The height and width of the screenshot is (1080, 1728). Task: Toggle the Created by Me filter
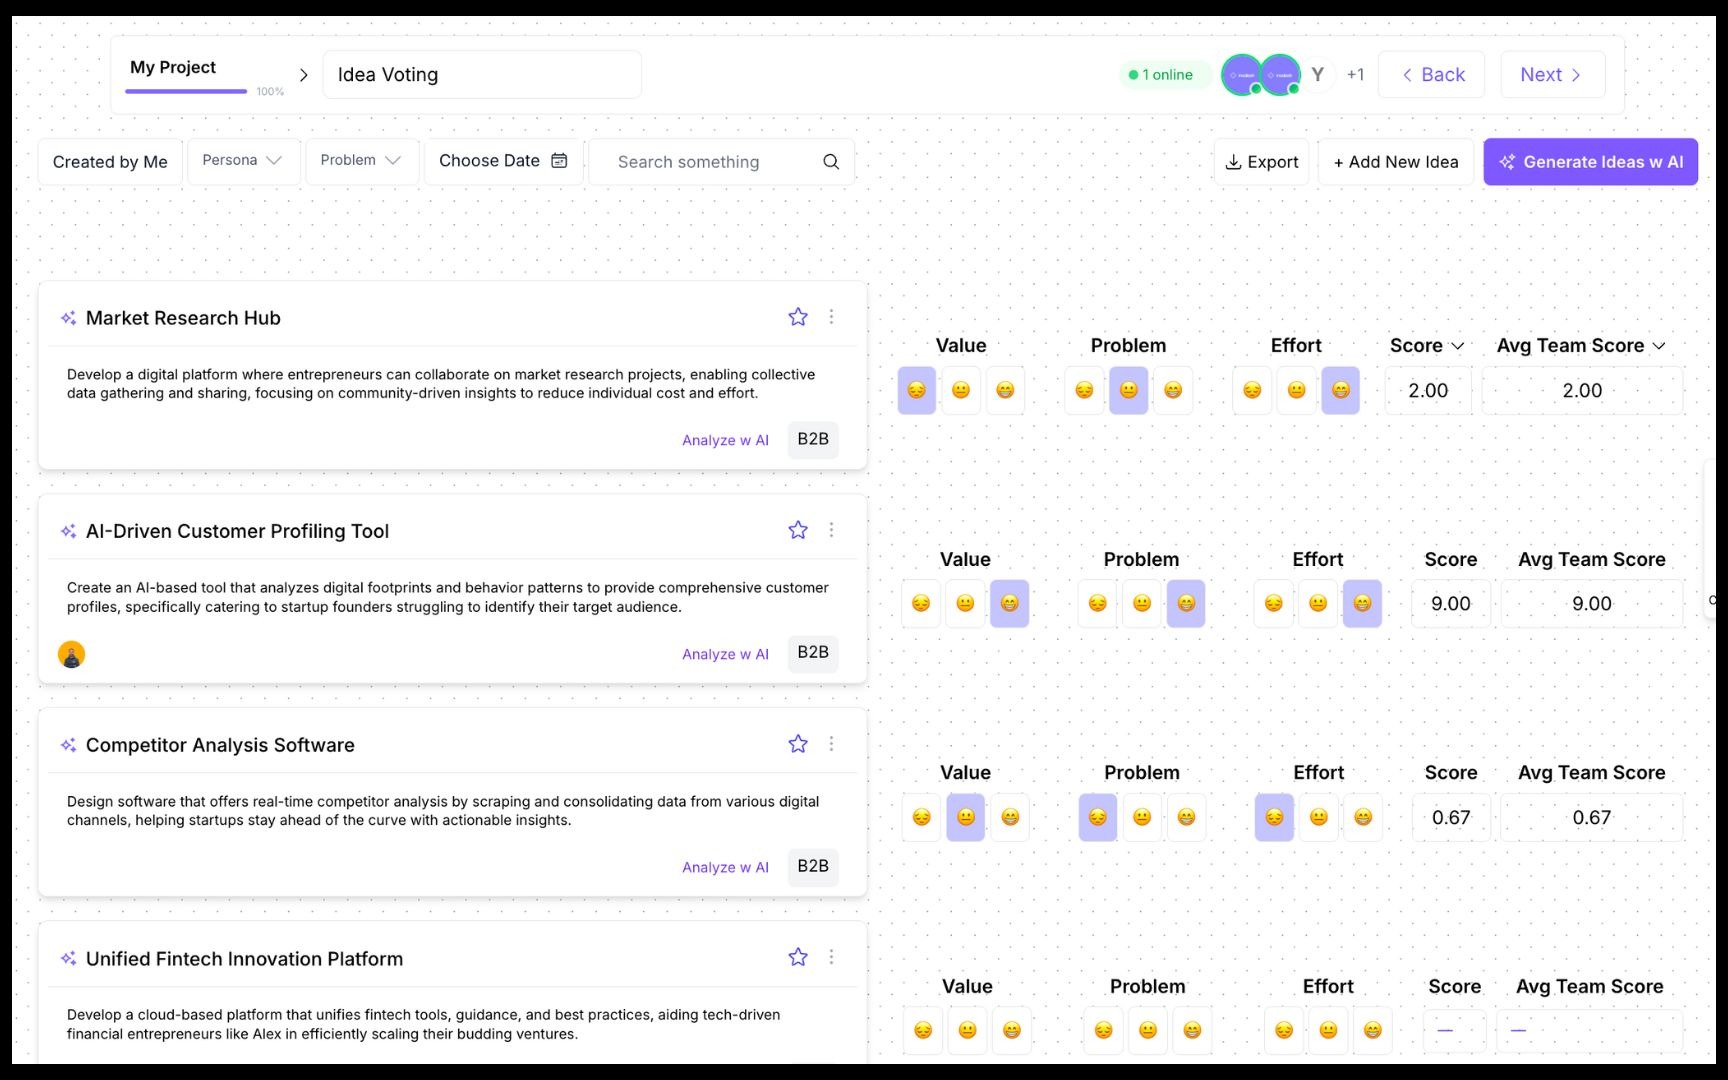pos(110,162)
